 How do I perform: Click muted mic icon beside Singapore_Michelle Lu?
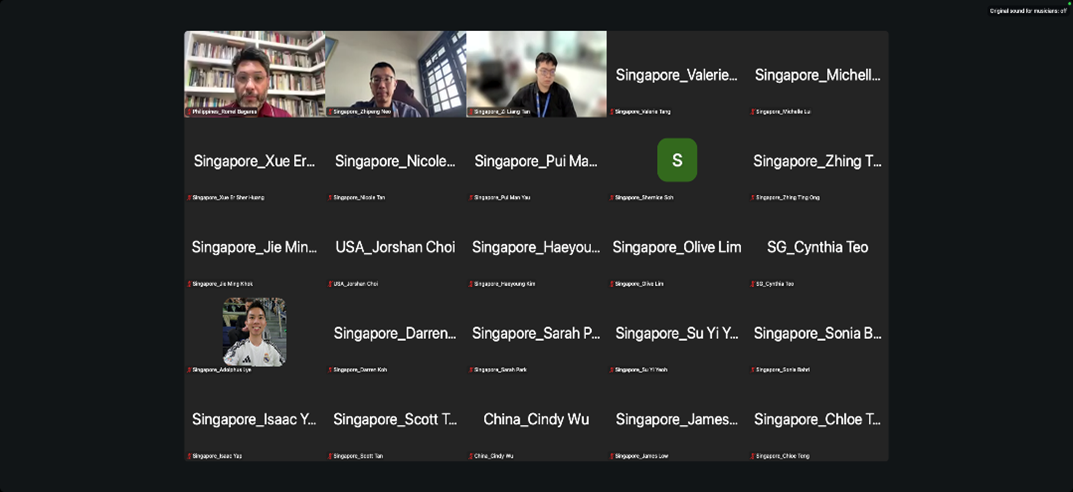pos(753,112)
